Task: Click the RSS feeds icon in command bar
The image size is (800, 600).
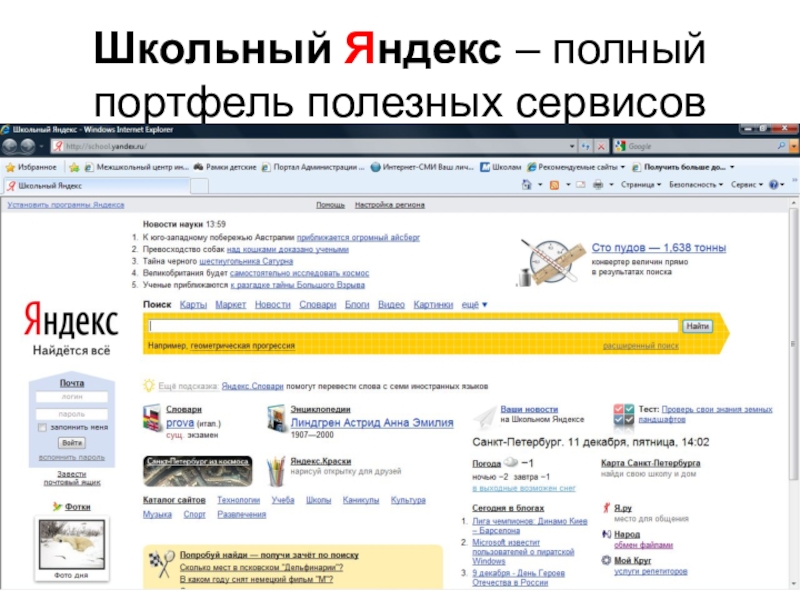Action: (x=554, y=185)
